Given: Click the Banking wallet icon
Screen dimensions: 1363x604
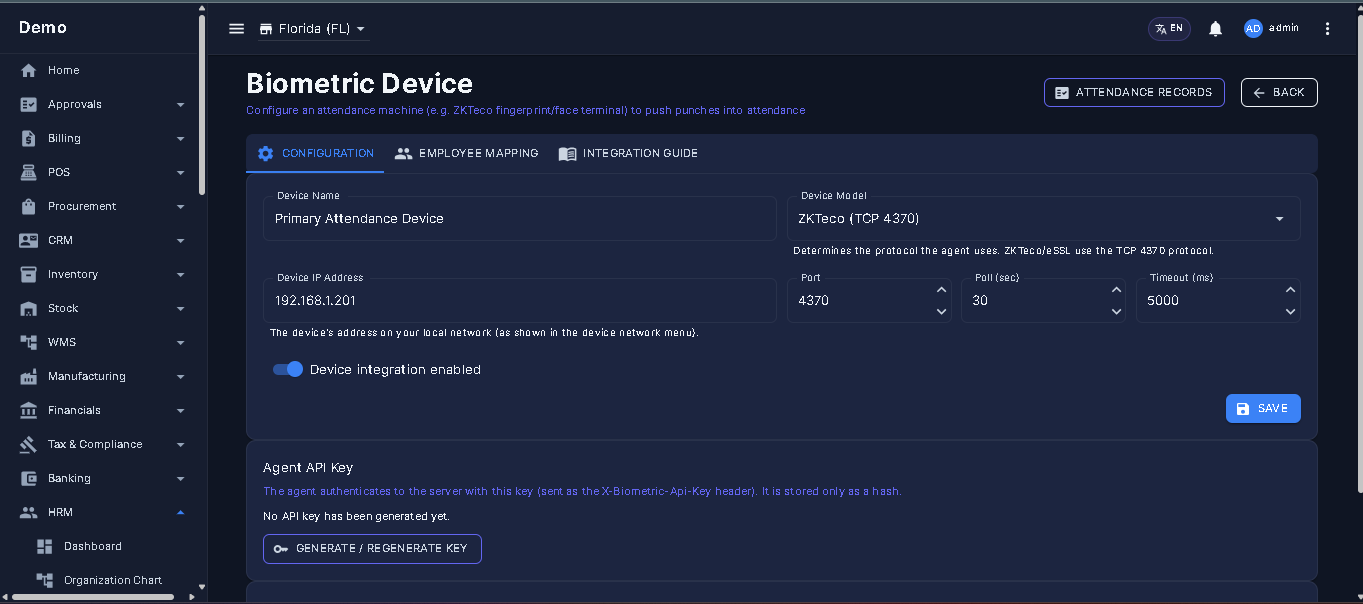Looking at the screenshot, I should coord(29,478).
